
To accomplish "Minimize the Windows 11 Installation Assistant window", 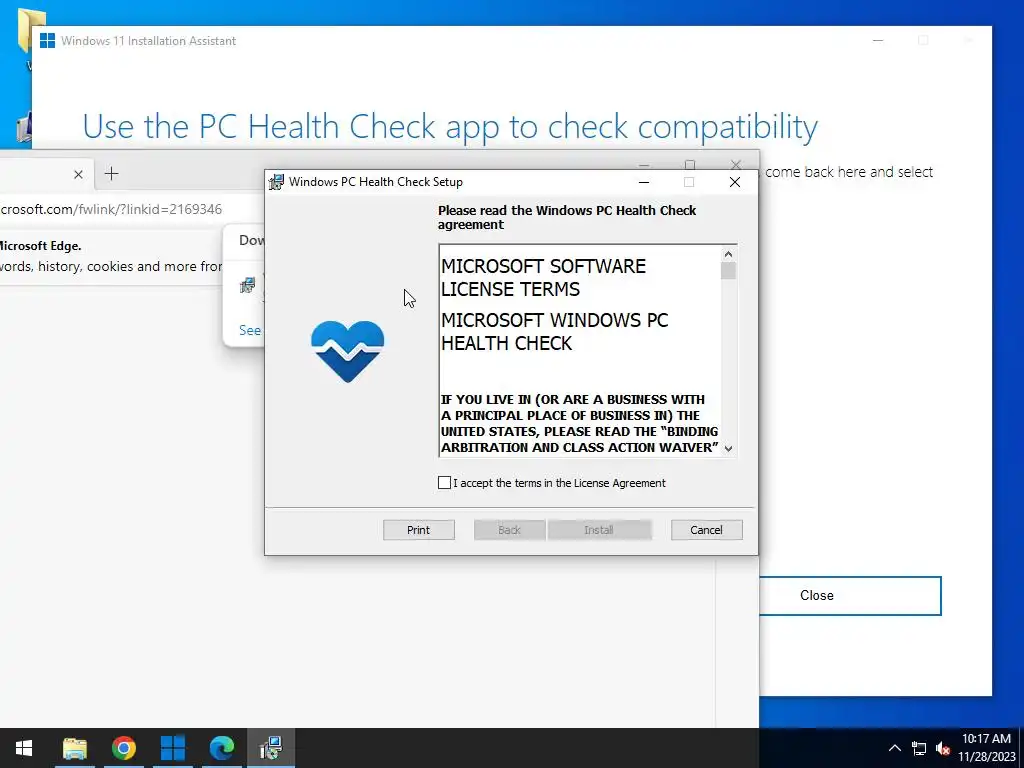I will click(878, 40).
